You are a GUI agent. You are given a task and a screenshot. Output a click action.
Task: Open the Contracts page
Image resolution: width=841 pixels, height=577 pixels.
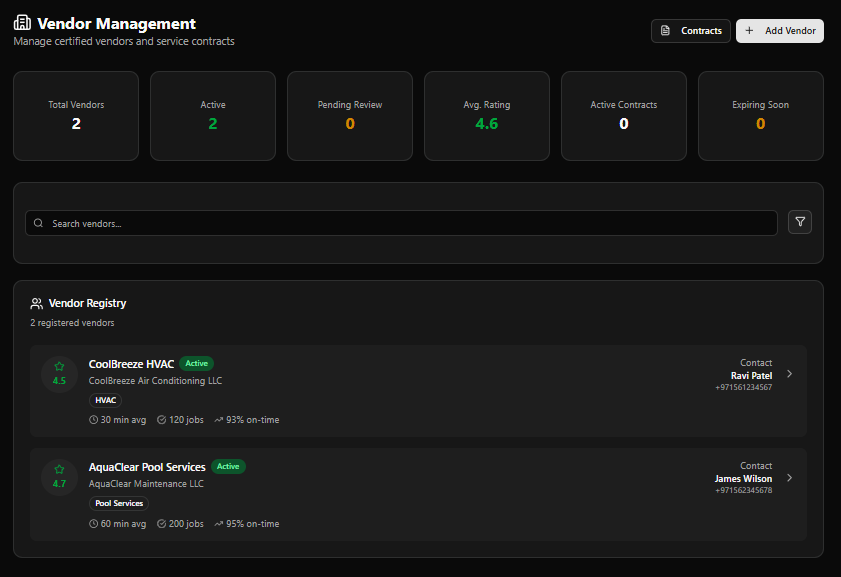click(690, 31)
